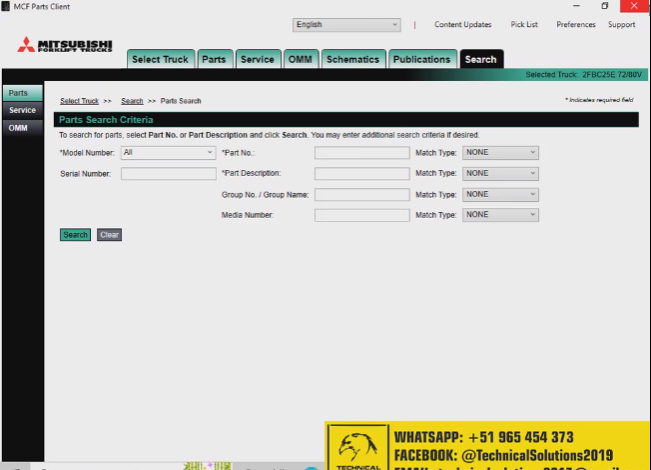Open Match Type dropdown for Part No.

point(500,153)
